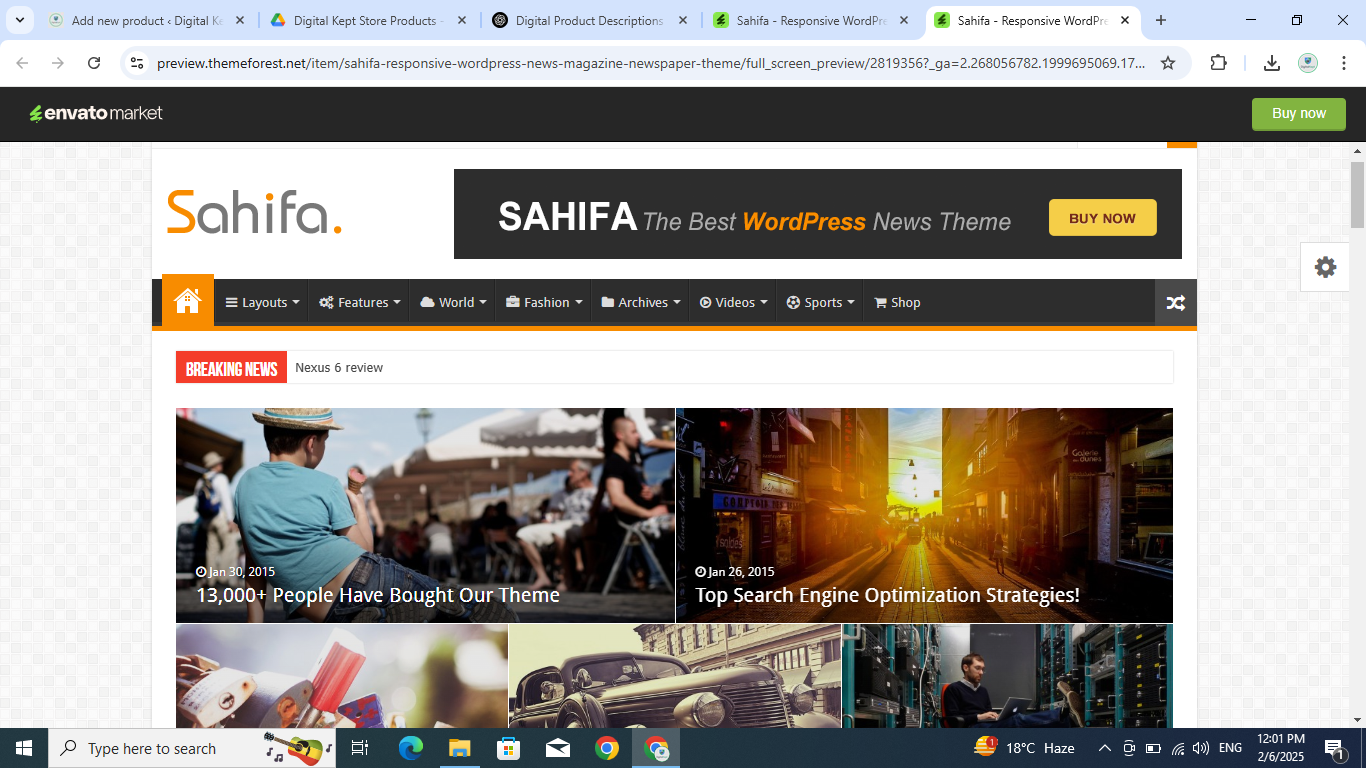This screenshot has width=1366, height=768.
Task: Open Chrome three-dot menu
Action: click(1342, 63)
